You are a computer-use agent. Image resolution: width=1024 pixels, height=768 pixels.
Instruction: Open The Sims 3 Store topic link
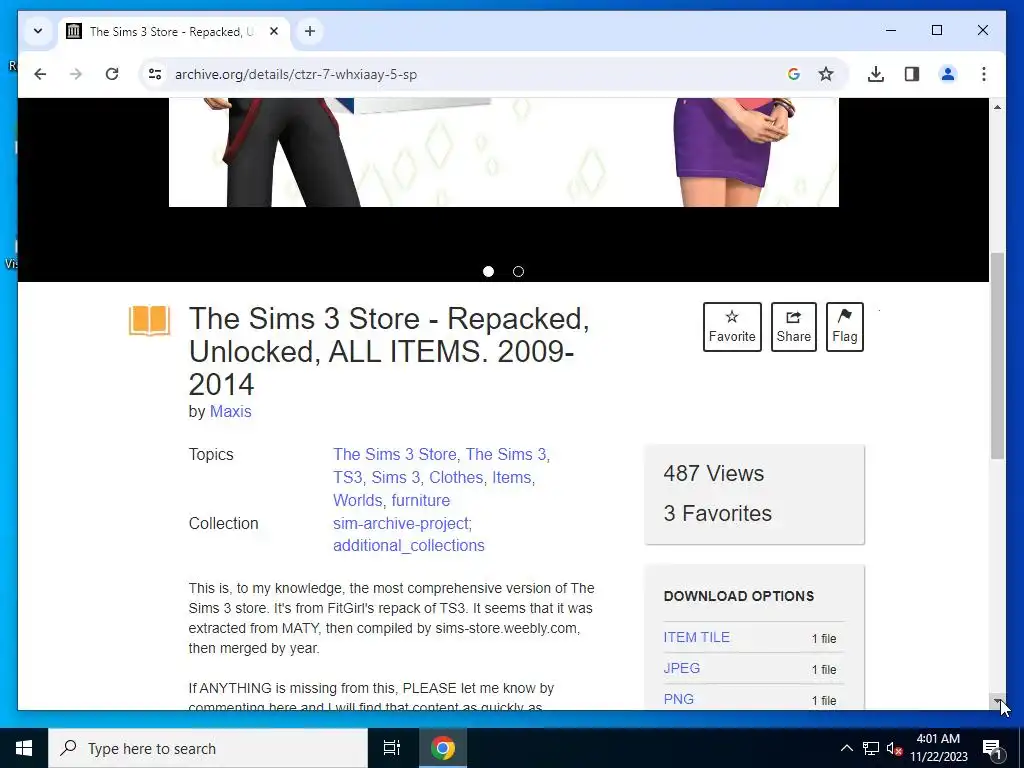(x=394, y=455)
